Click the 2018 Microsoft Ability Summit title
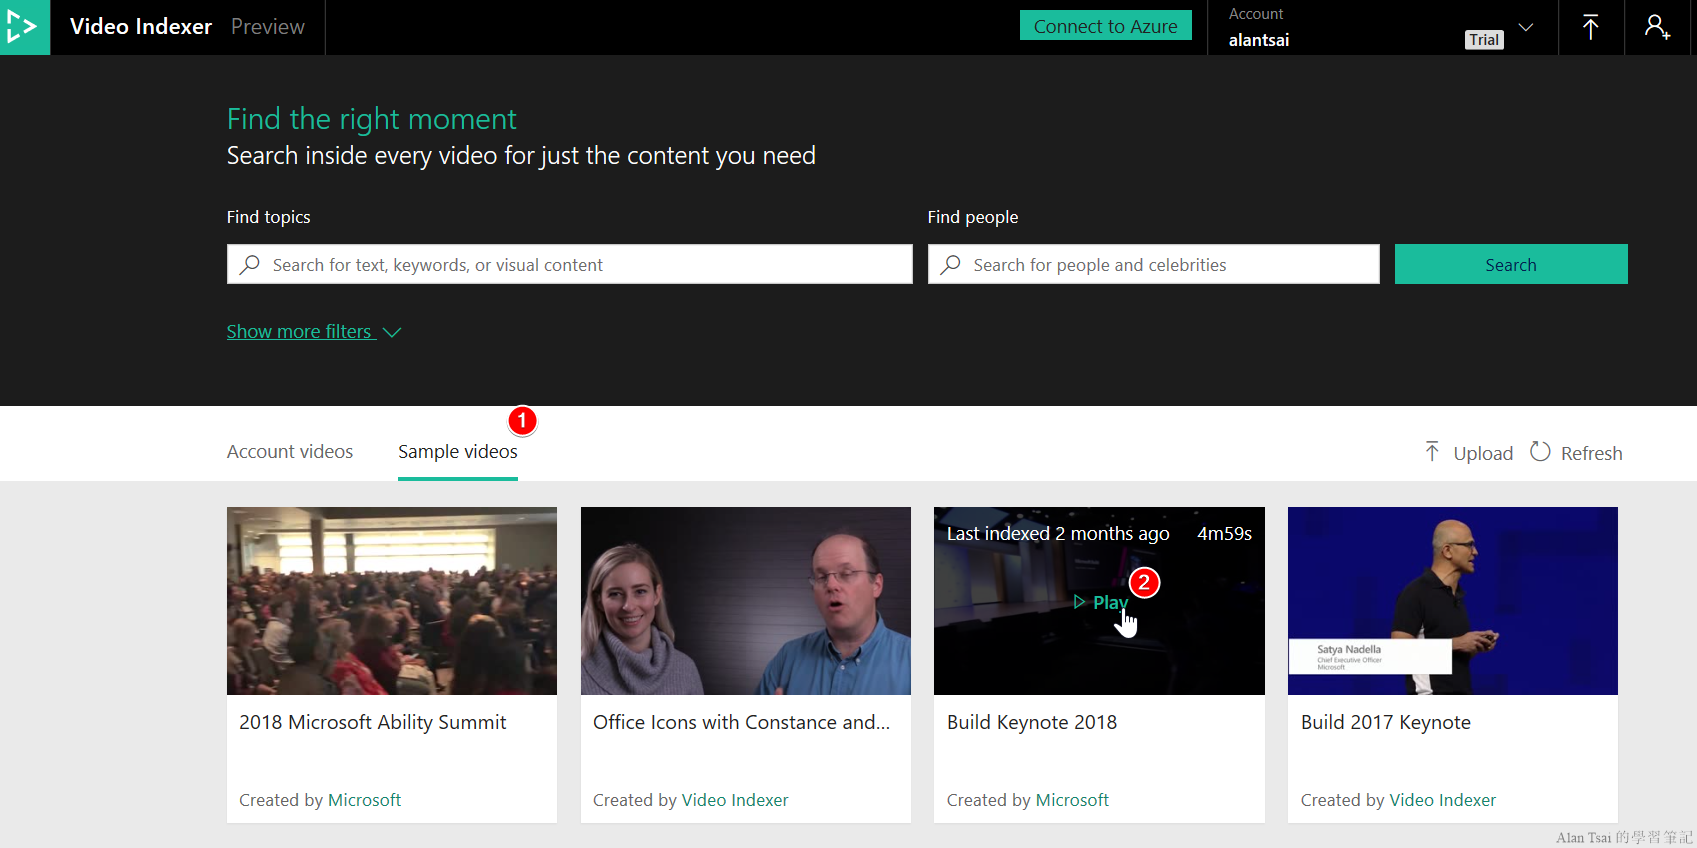Screen dimensions: 1697x848 coord(373,722)
